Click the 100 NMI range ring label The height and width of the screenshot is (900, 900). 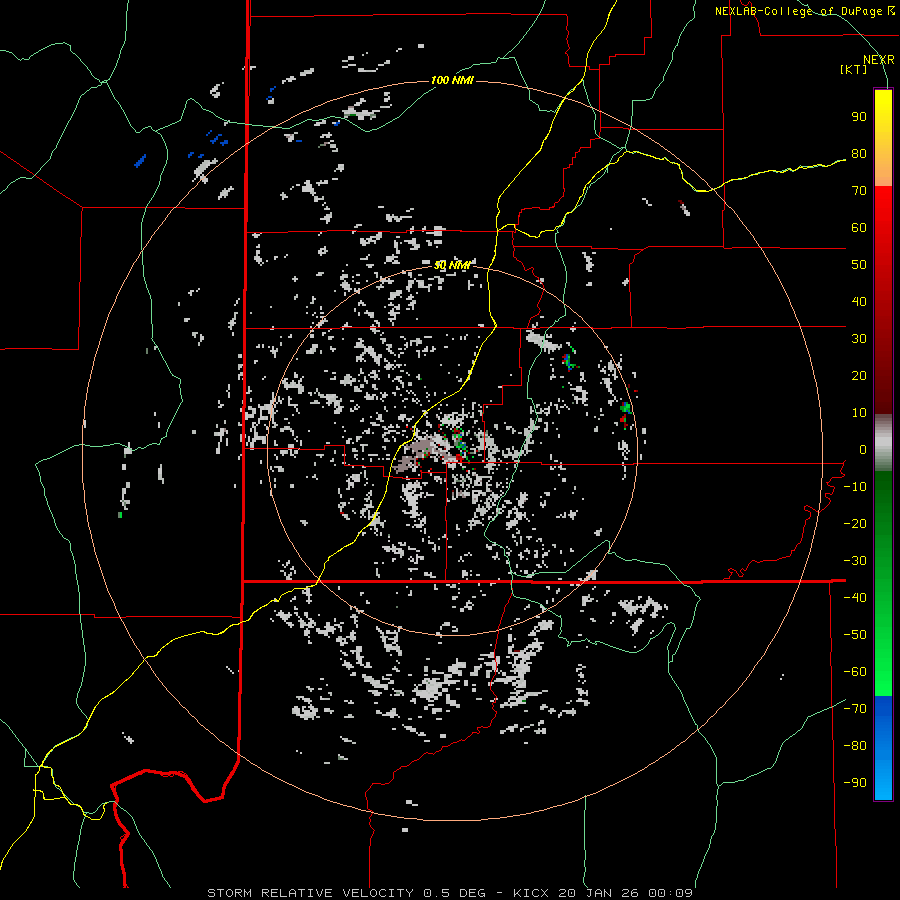pyautogui.click(x=452, y=80)
